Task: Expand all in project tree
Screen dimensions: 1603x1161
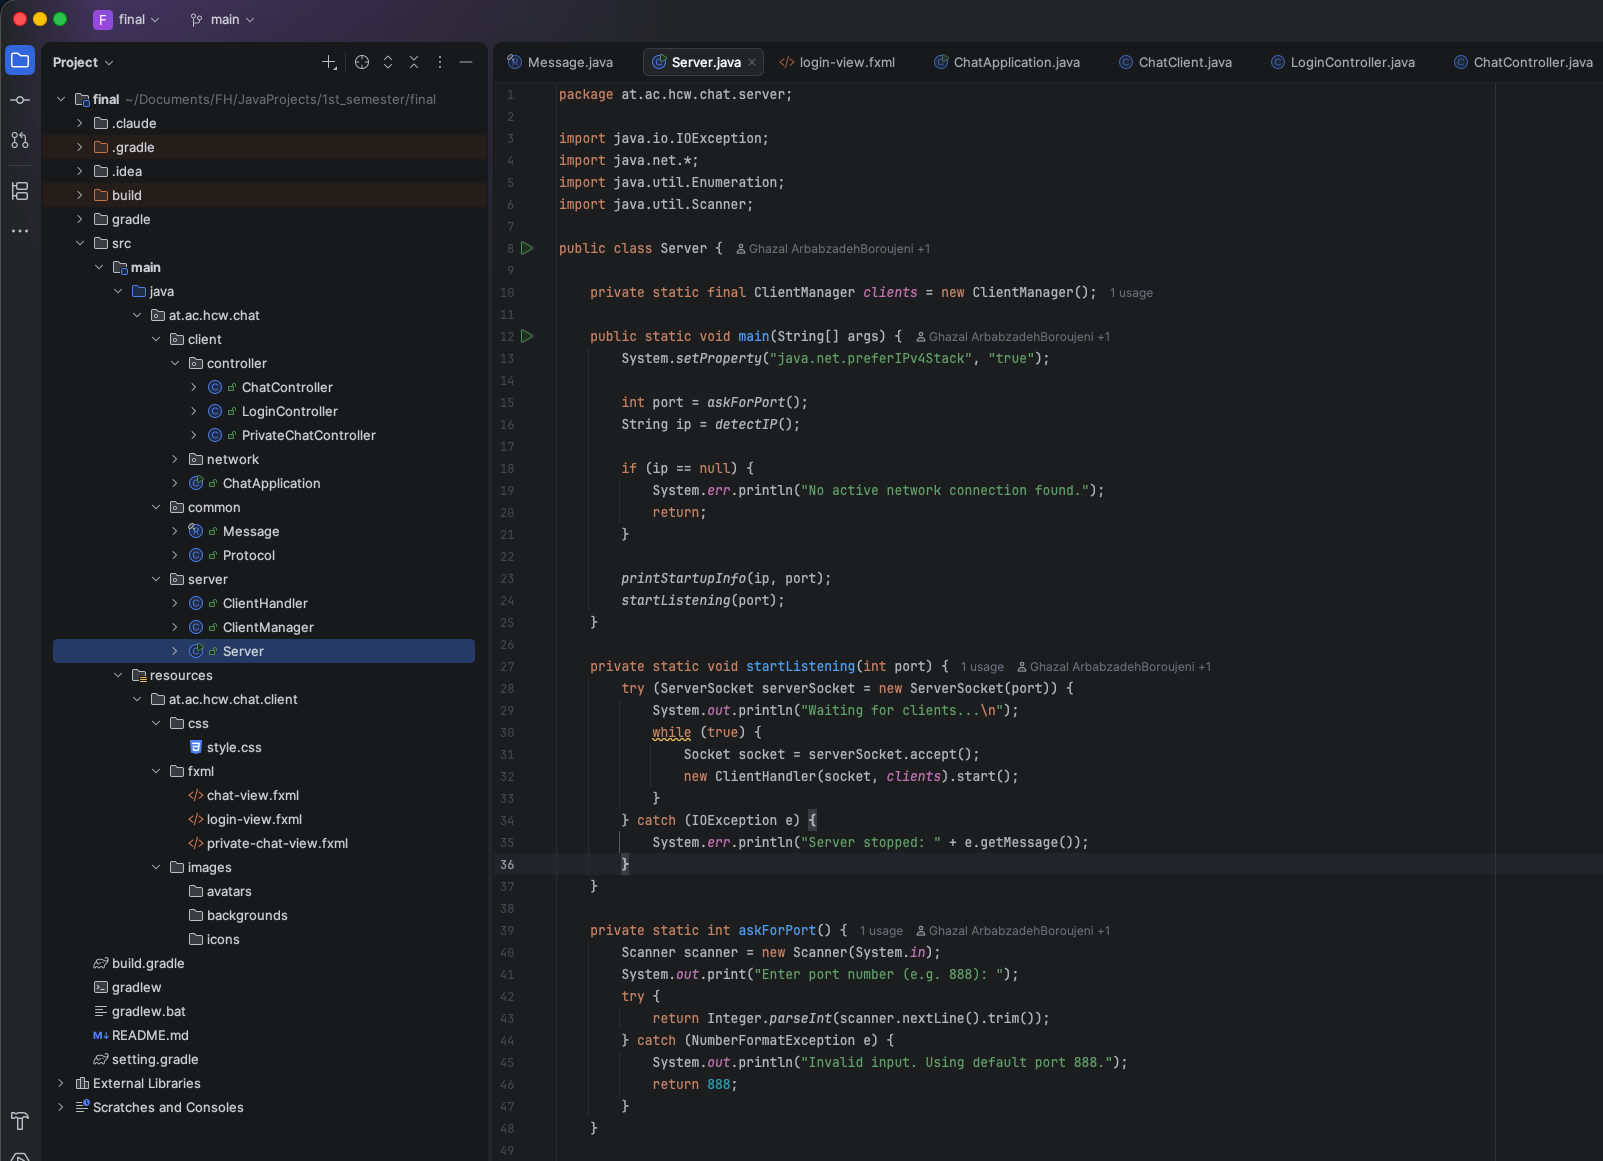Action: click(388, 62)
